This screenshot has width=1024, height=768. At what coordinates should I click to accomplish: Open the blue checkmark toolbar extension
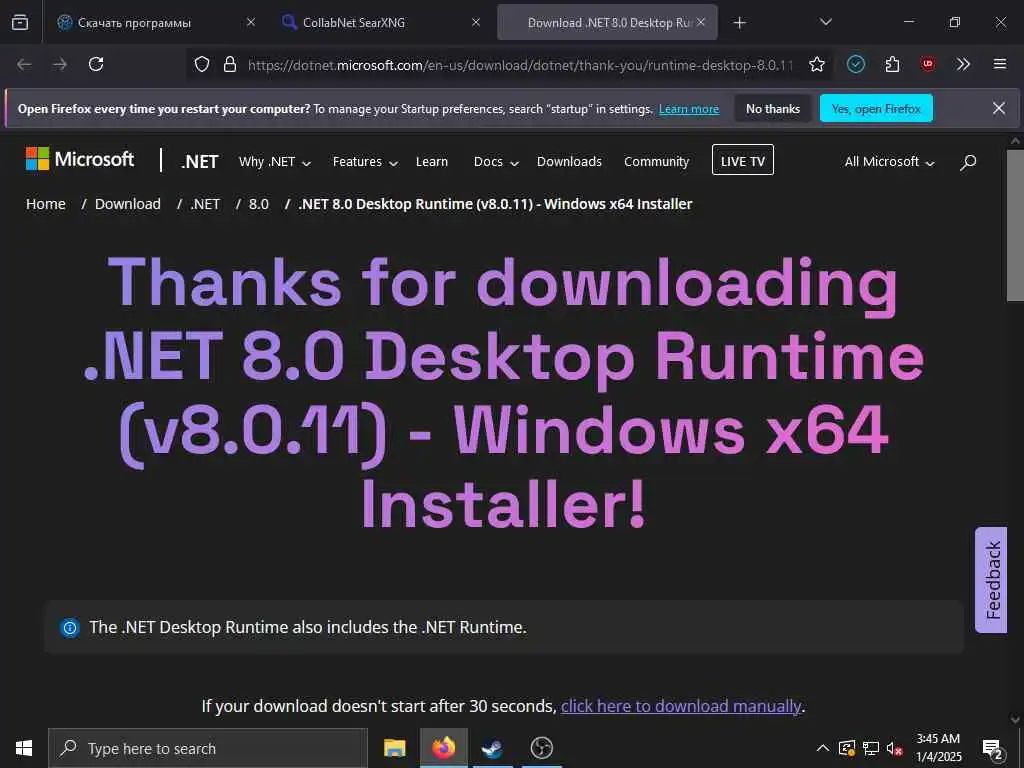pyautogui.click(x=856, y=64)
